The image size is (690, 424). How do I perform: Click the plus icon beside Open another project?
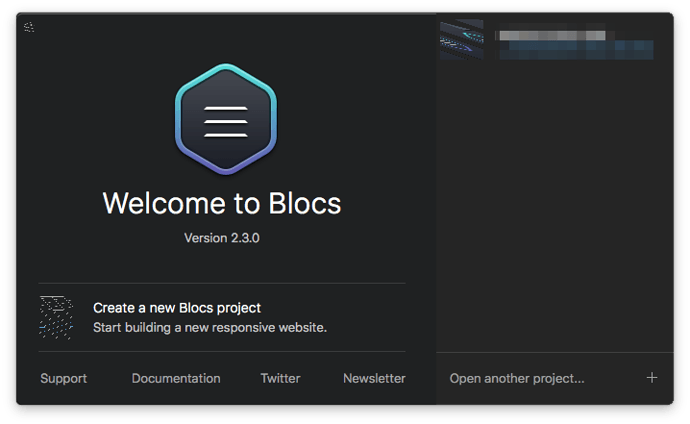click(x=652, y=378)
